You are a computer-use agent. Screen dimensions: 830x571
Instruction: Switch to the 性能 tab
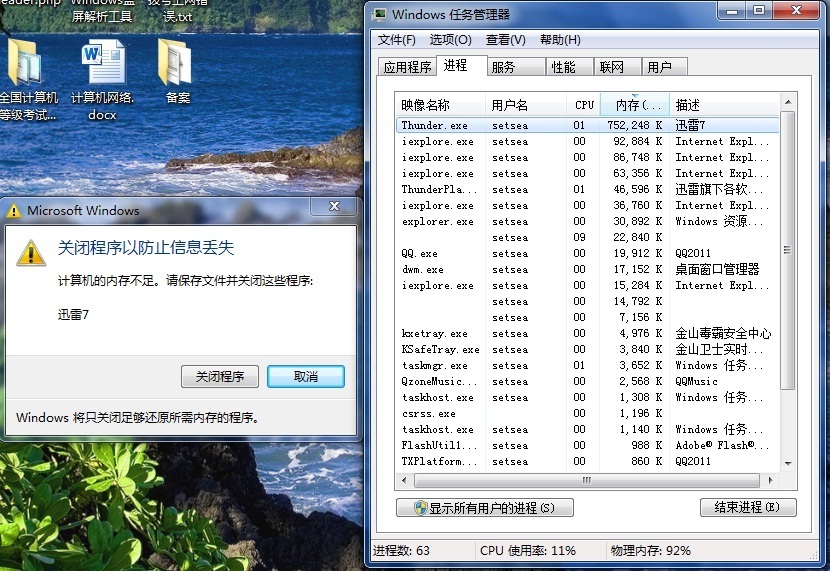coord(570,67)
